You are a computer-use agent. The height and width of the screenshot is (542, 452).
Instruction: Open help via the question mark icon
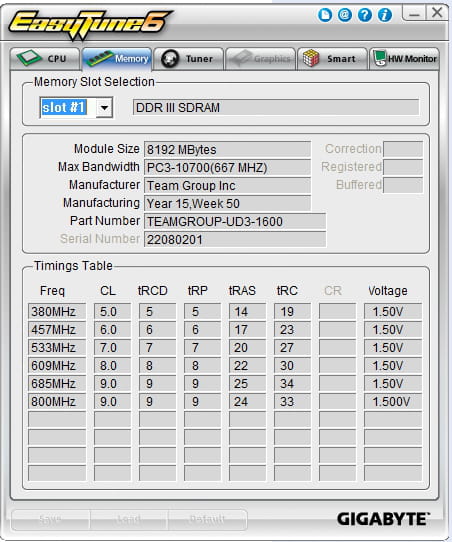pyautogui.click(x=365, y=15)
